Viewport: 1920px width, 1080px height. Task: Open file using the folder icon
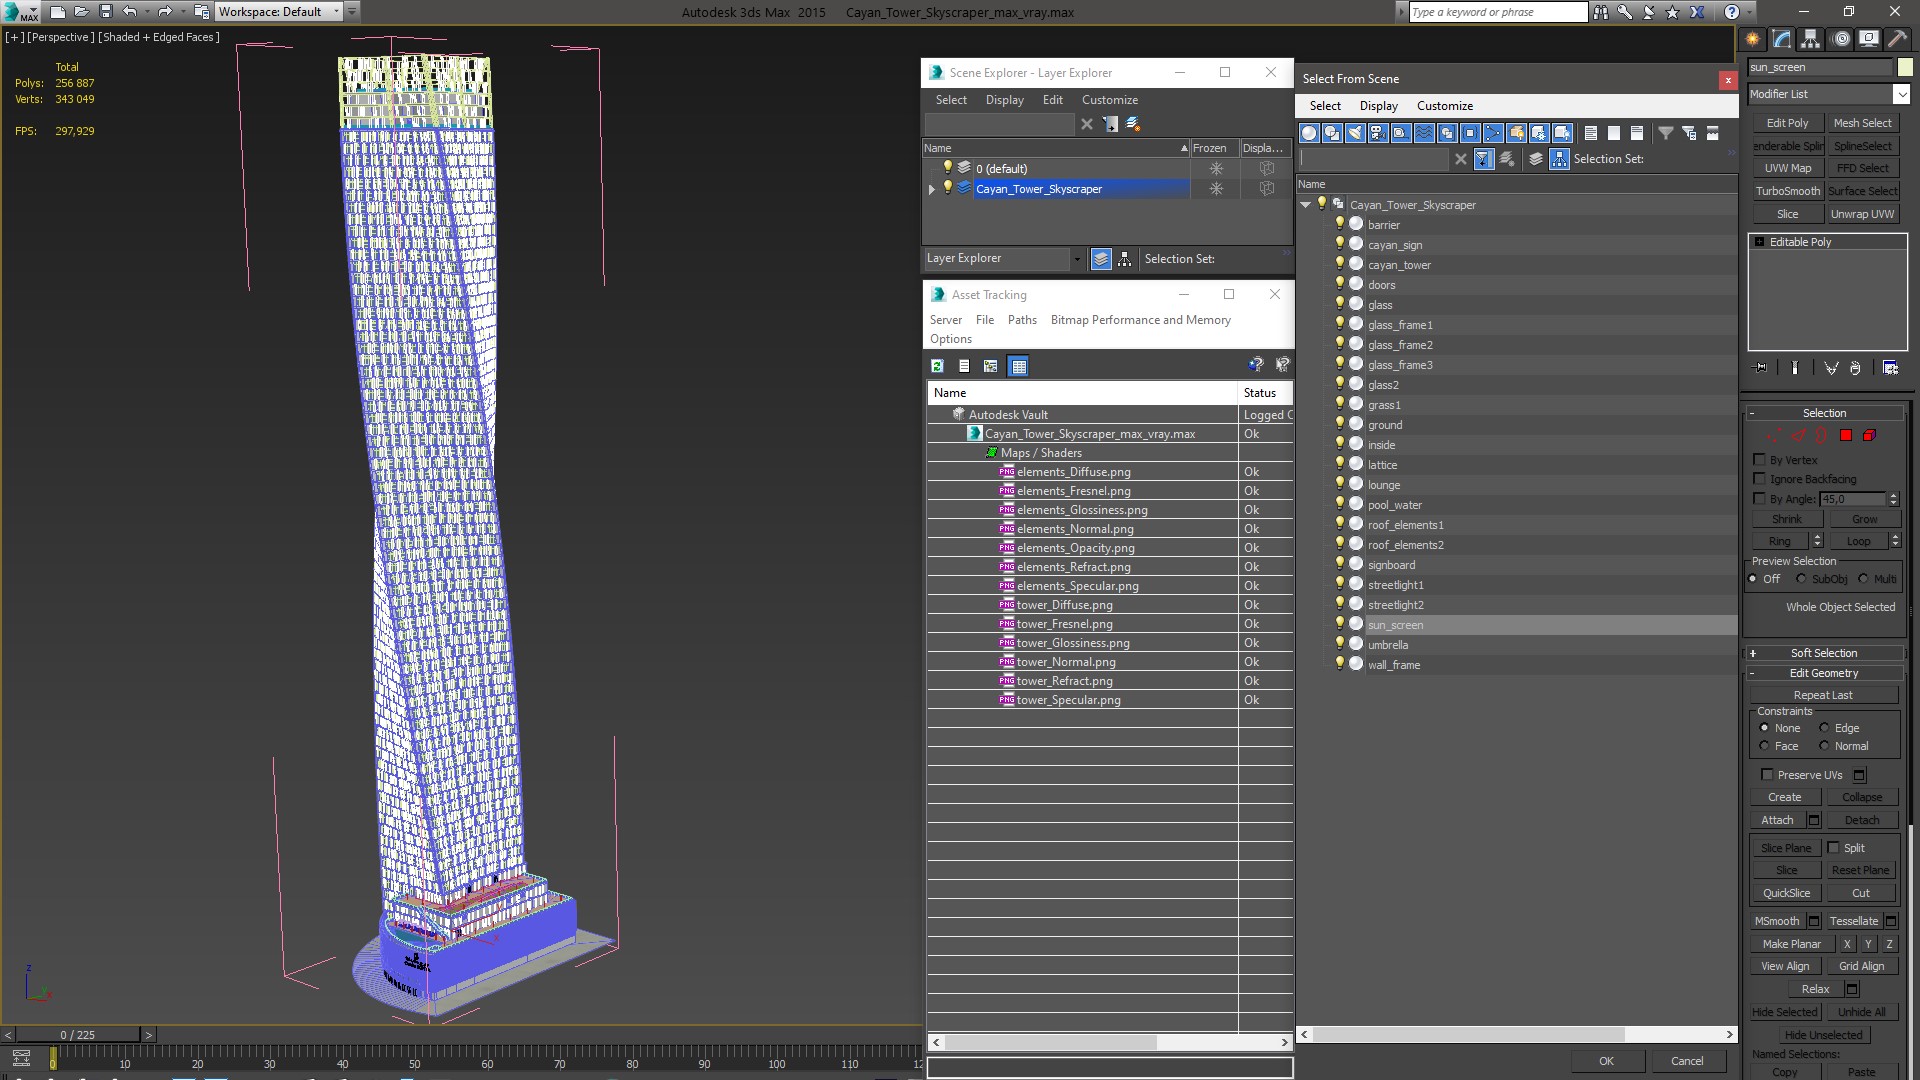coord(82,12)
